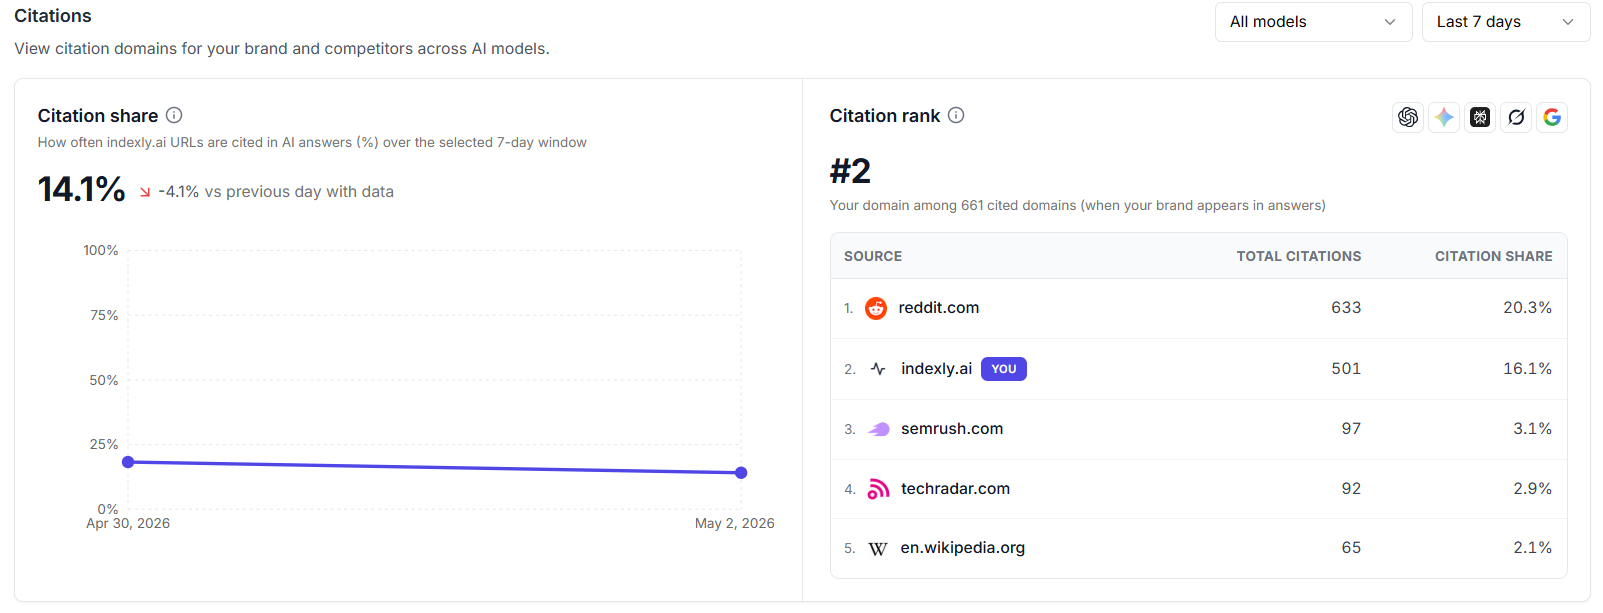Select the Apr 30 data point on chart
The image size is (1603, 613).
128,462
